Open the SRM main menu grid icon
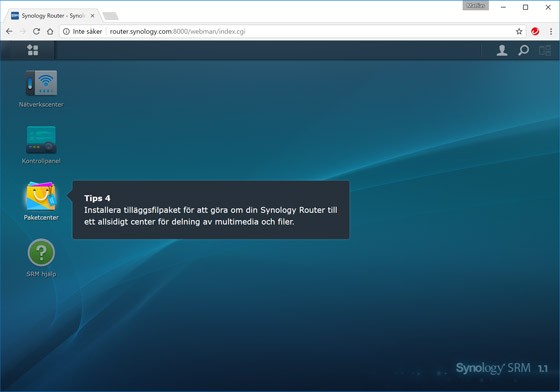The image size is (560, 392). pos(32,50)
